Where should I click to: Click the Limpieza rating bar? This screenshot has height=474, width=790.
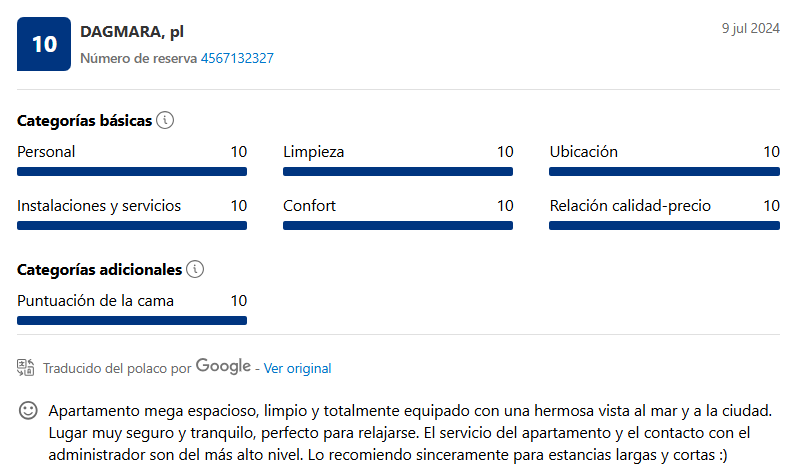coord(398,172)
